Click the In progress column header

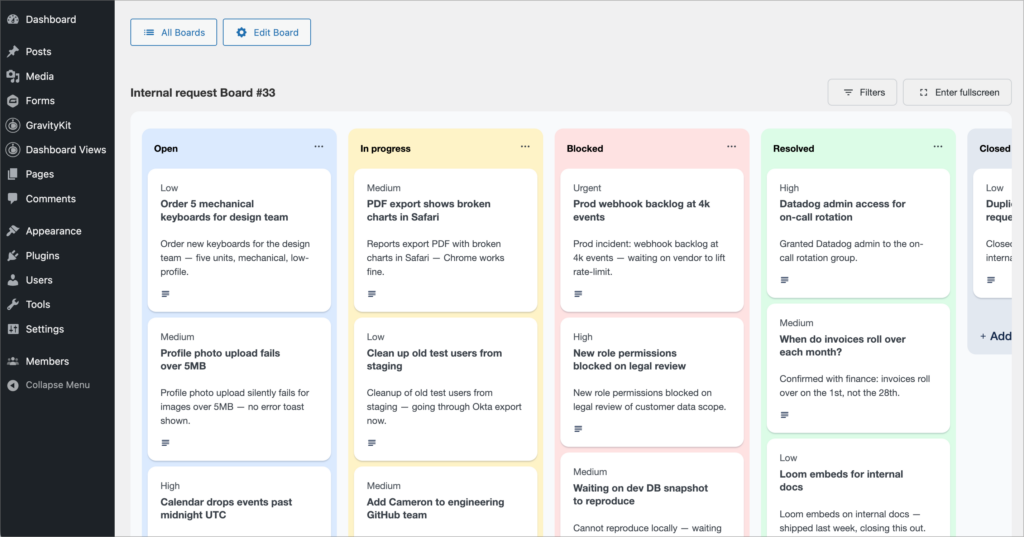point(385,148)
